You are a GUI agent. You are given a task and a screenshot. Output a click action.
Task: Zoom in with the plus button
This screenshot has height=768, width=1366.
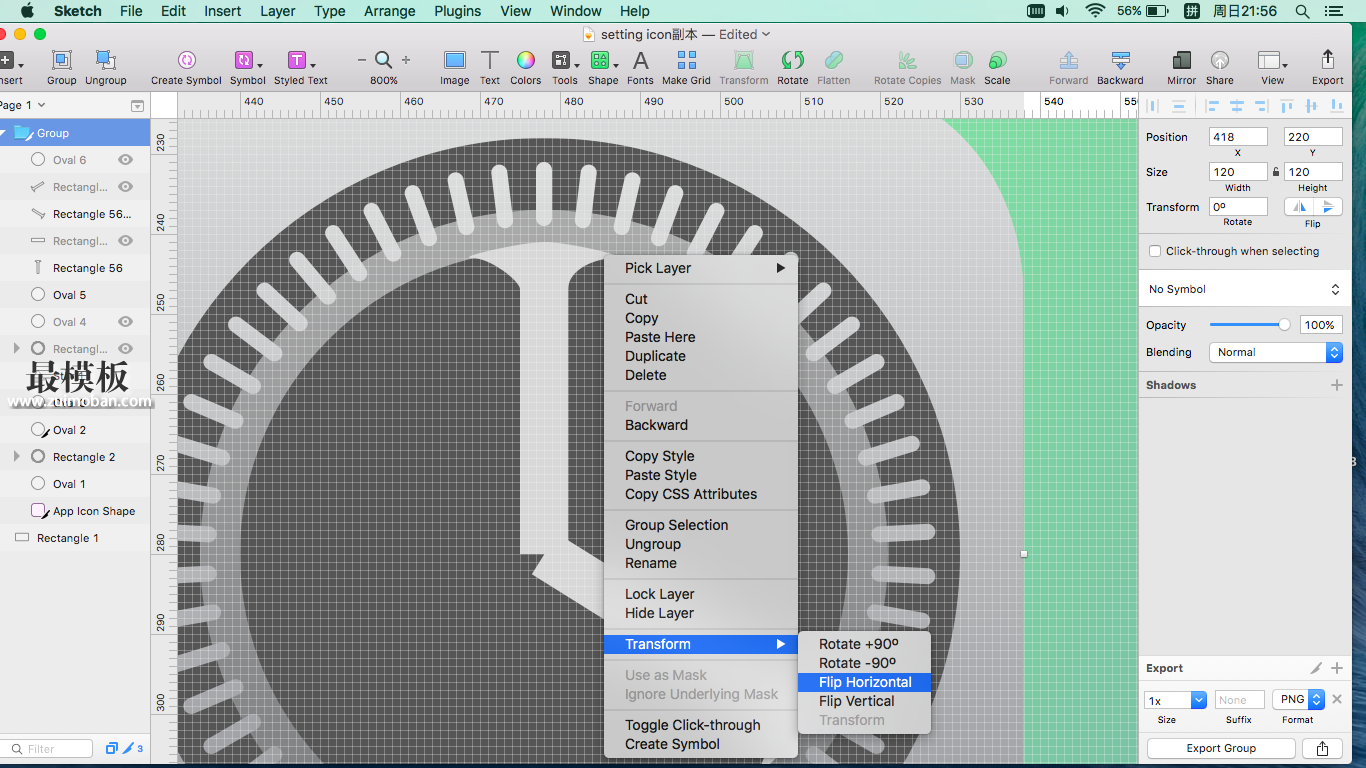406,60
